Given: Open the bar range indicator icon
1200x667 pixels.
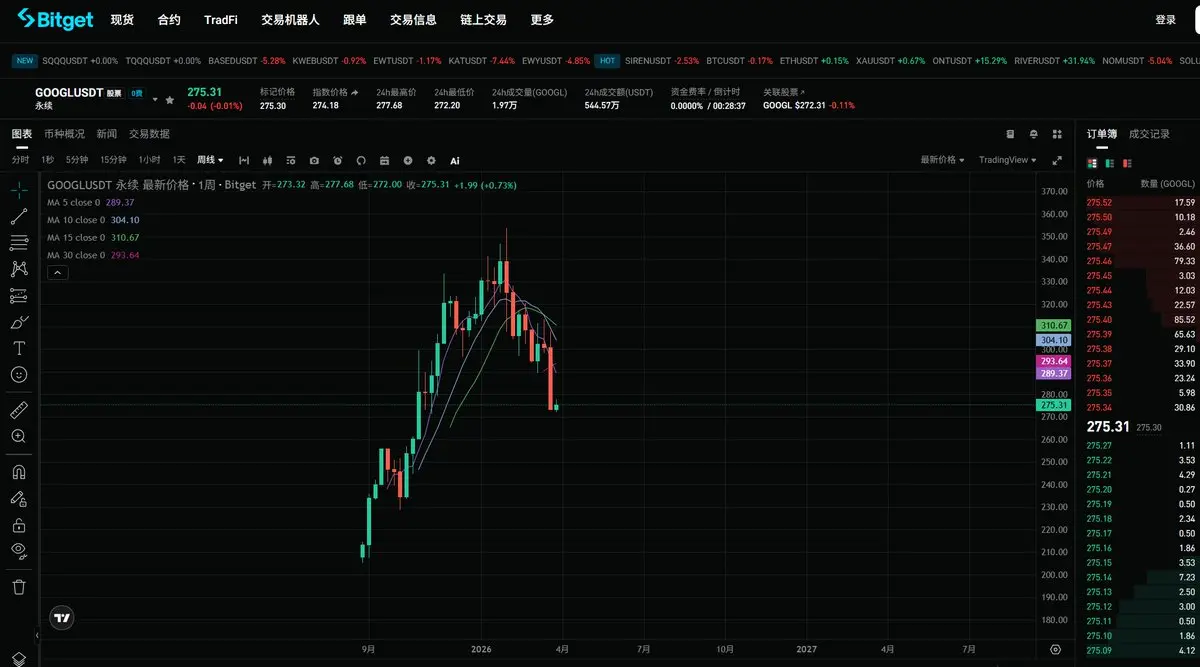Looking at the screenshot, I should [244, 160].
